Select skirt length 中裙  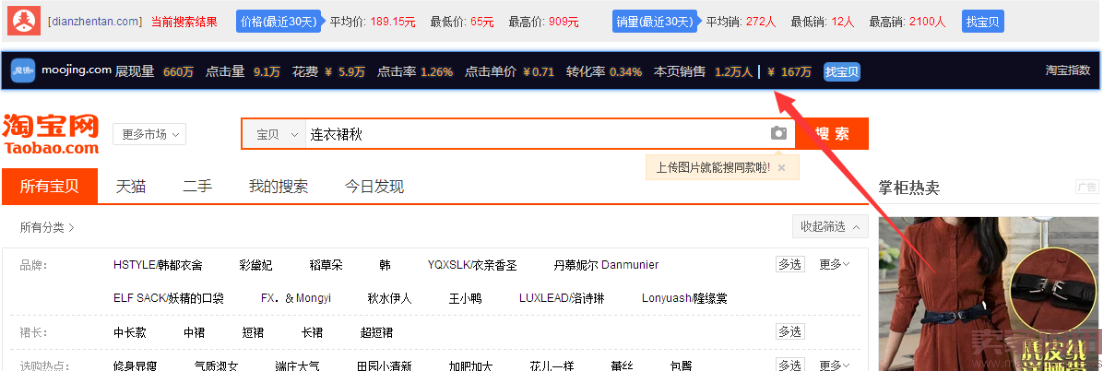pyautogui.click(x=194, y=332)
